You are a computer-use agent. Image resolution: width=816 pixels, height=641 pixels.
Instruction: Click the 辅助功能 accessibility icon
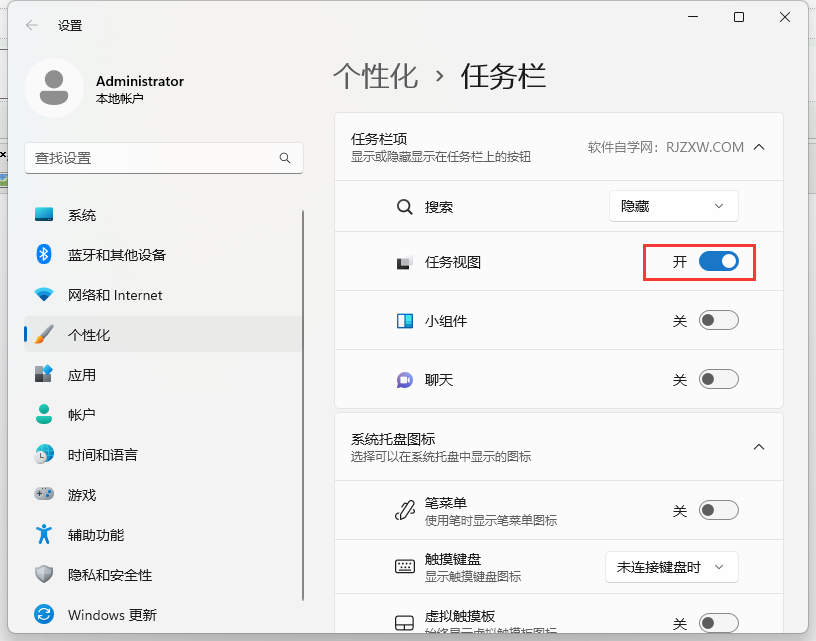pos(43,534)
